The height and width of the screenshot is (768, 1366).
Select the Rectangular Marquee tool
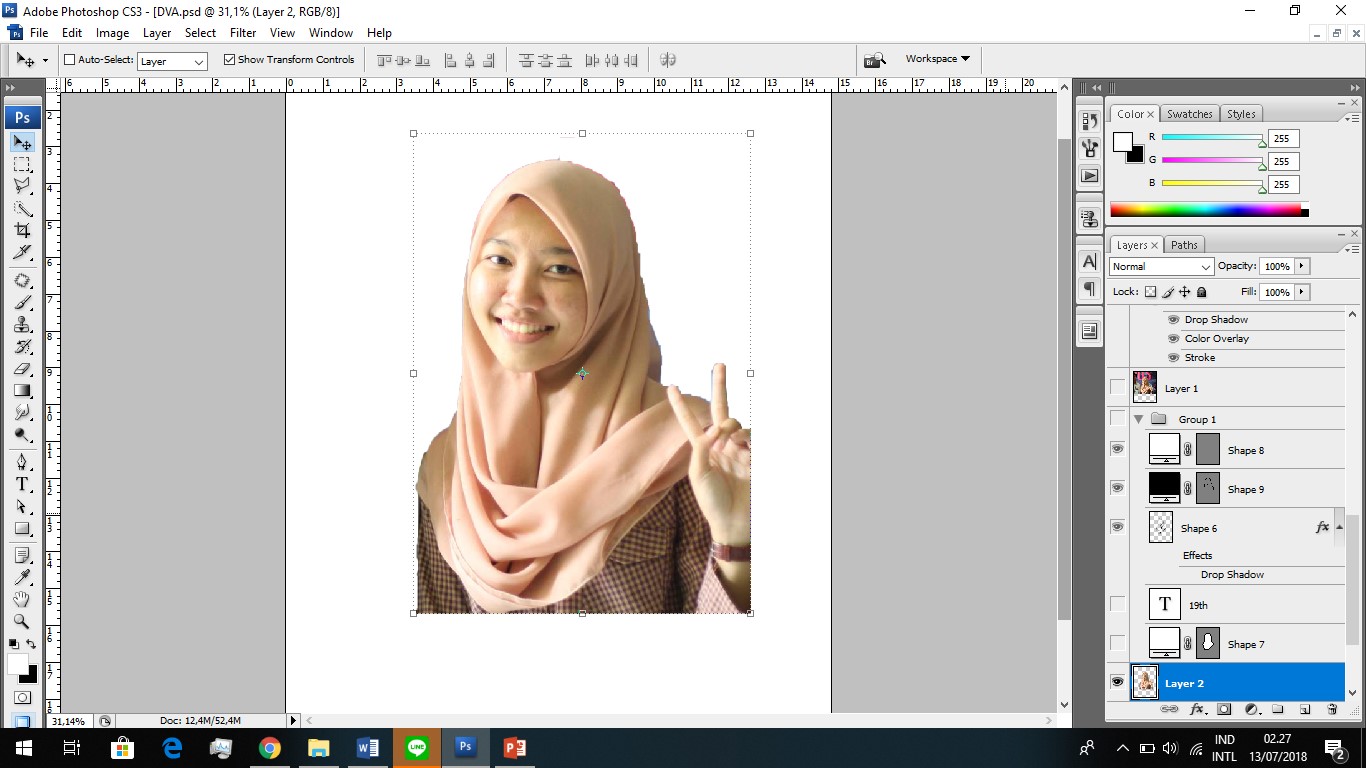22,164
